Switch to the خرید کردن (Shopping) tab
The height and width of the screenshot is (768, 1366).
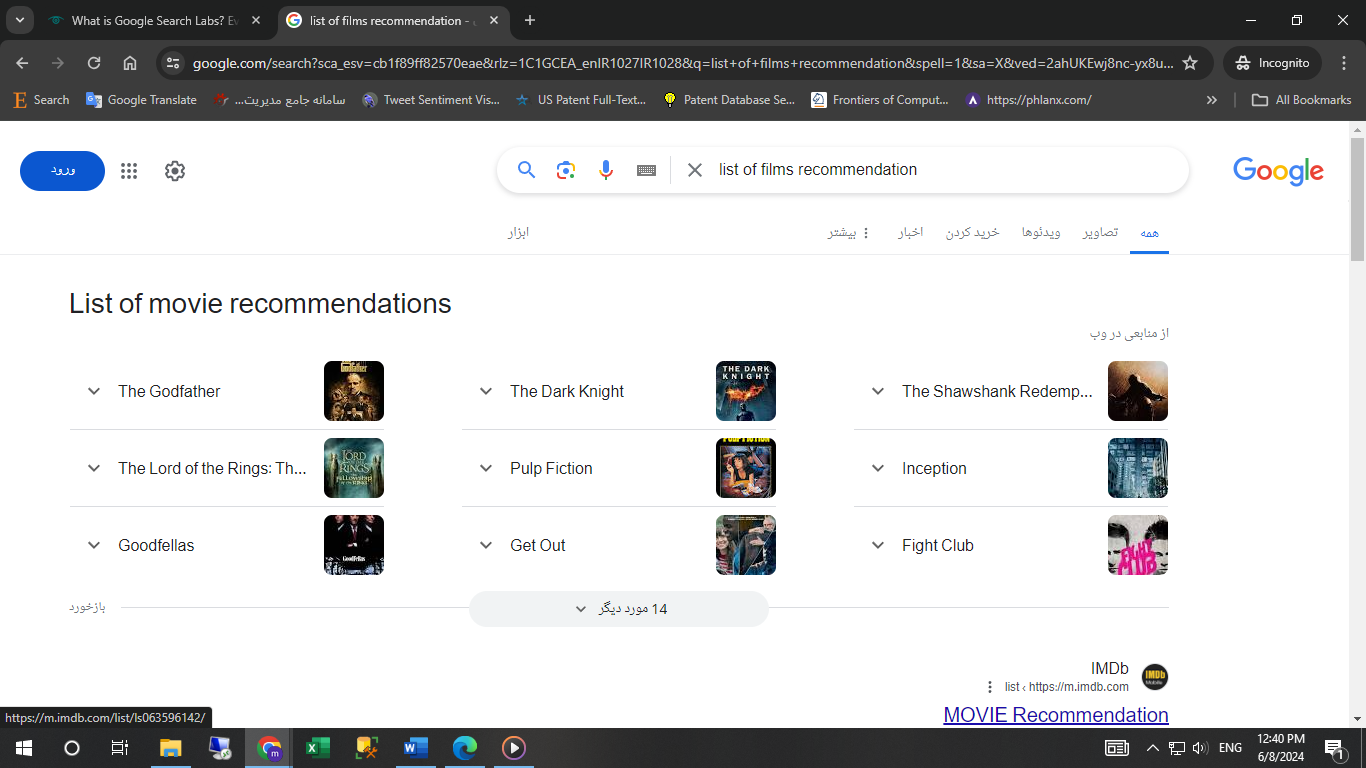973,232
